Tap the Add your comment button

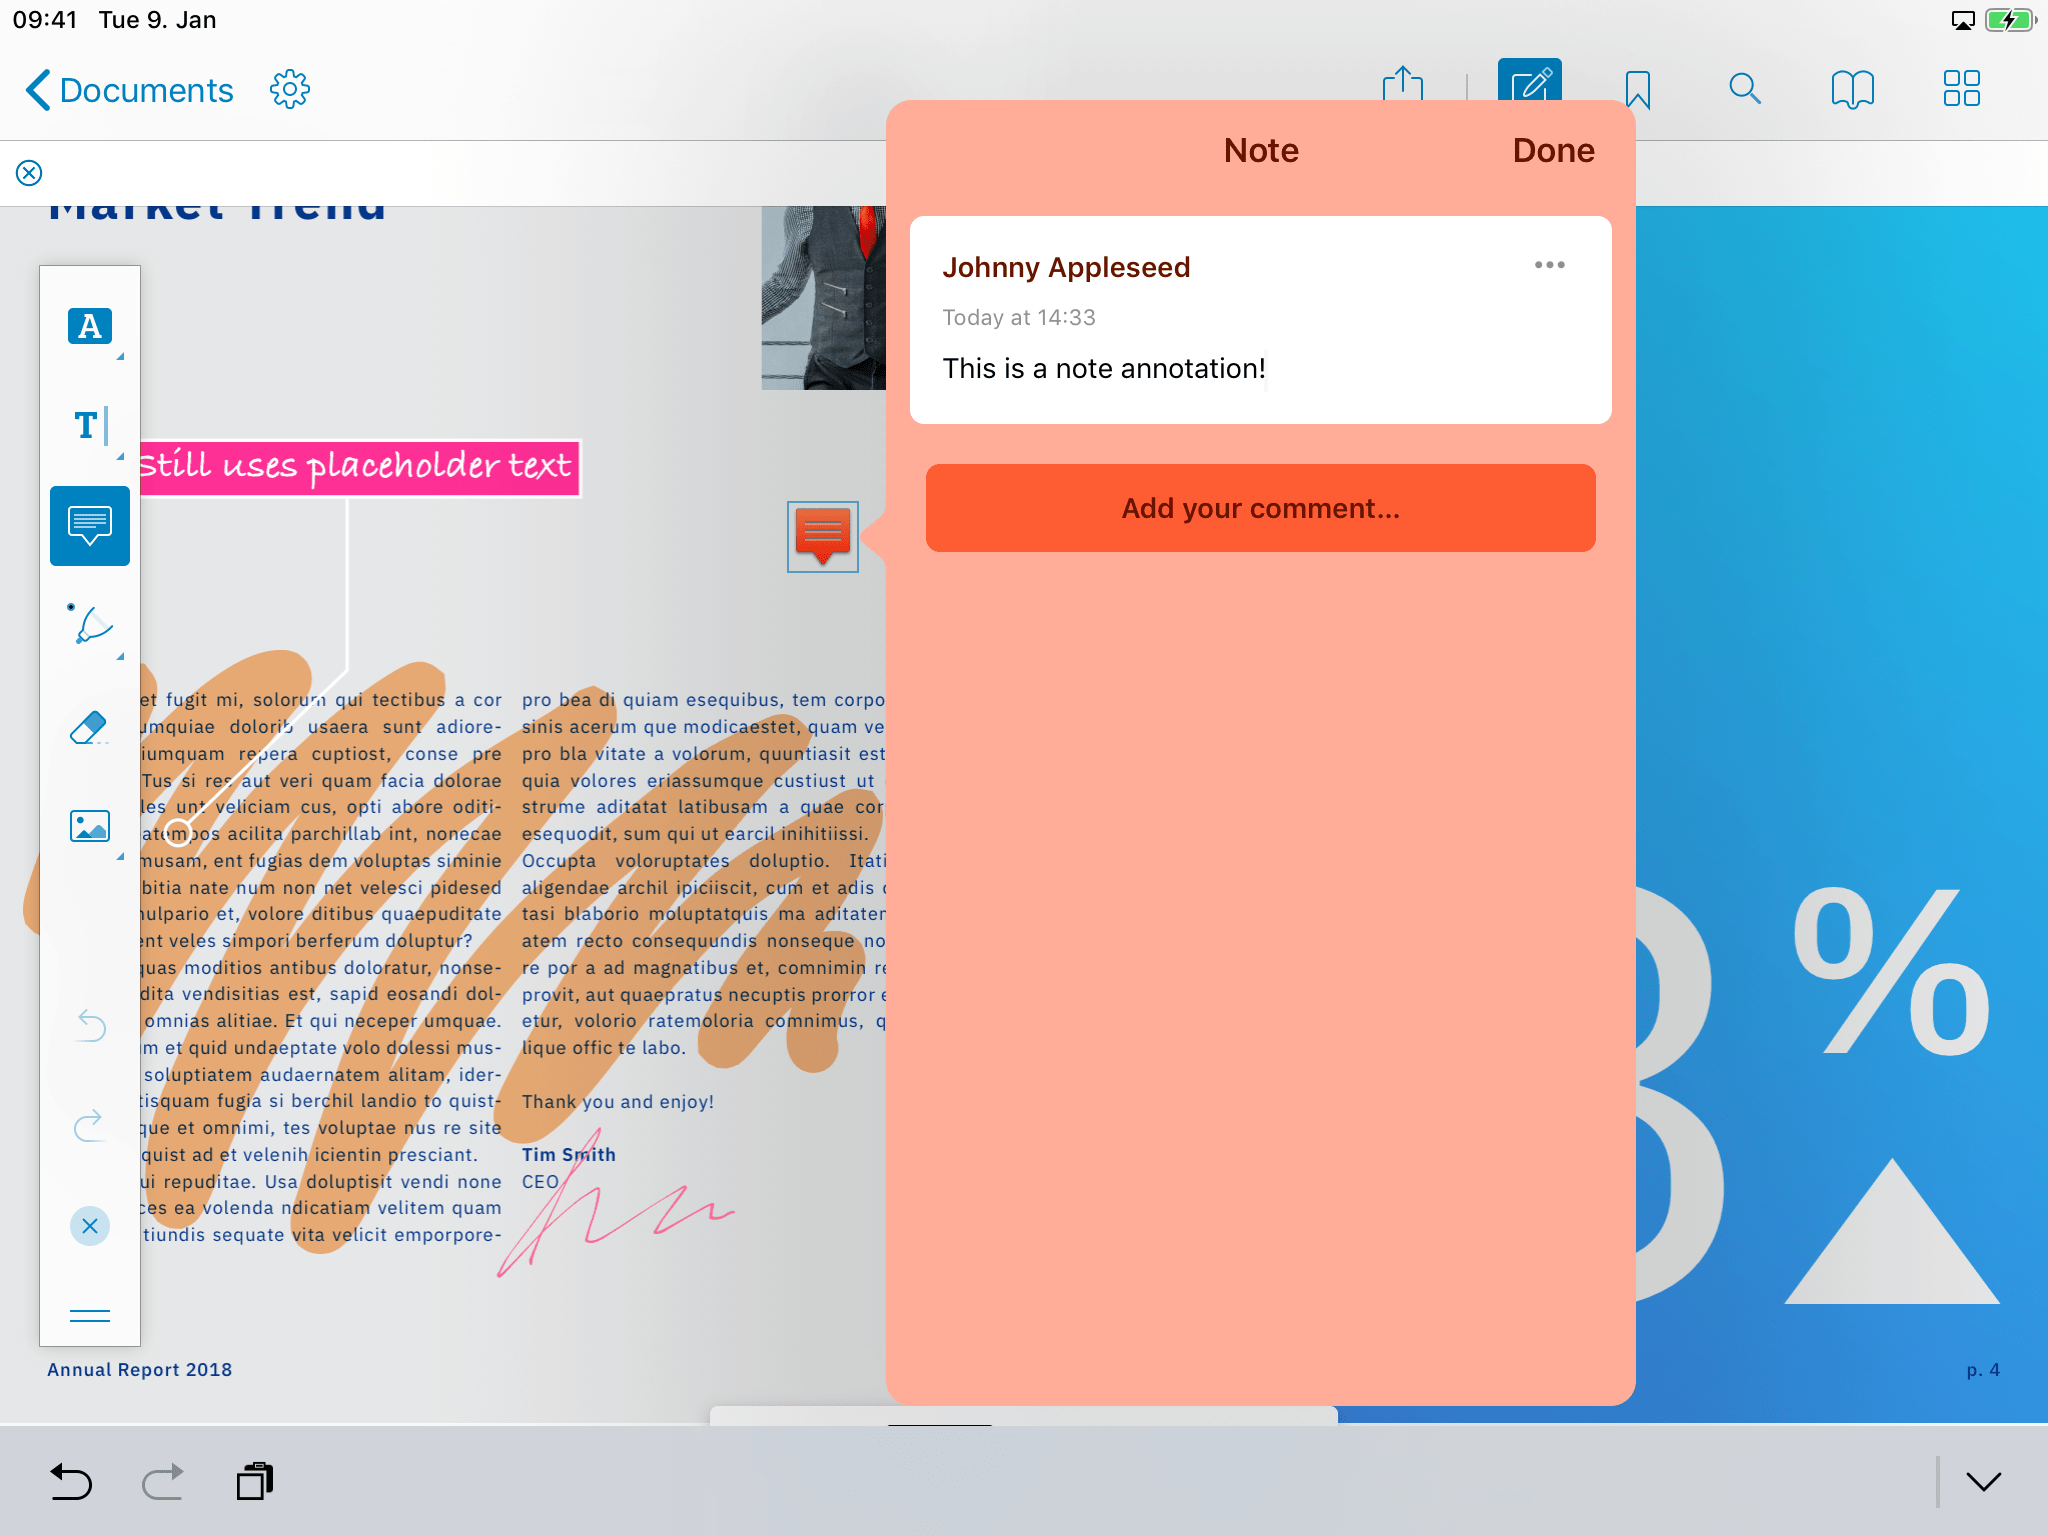click(1260, 508)
